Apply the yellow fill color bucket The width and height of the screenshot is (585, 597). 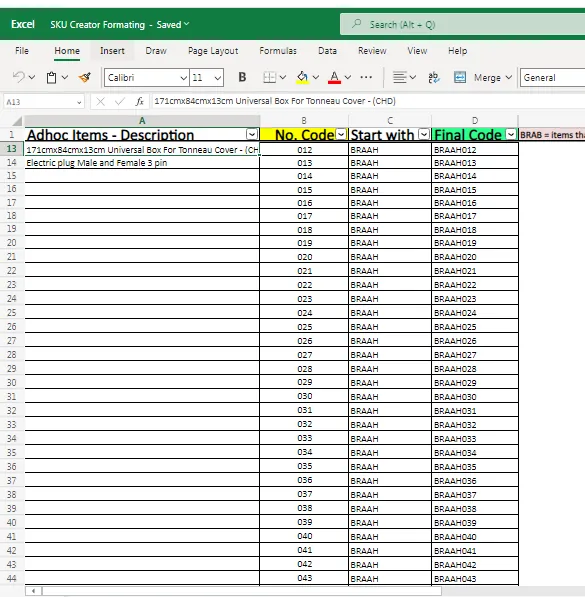(302, 78)
